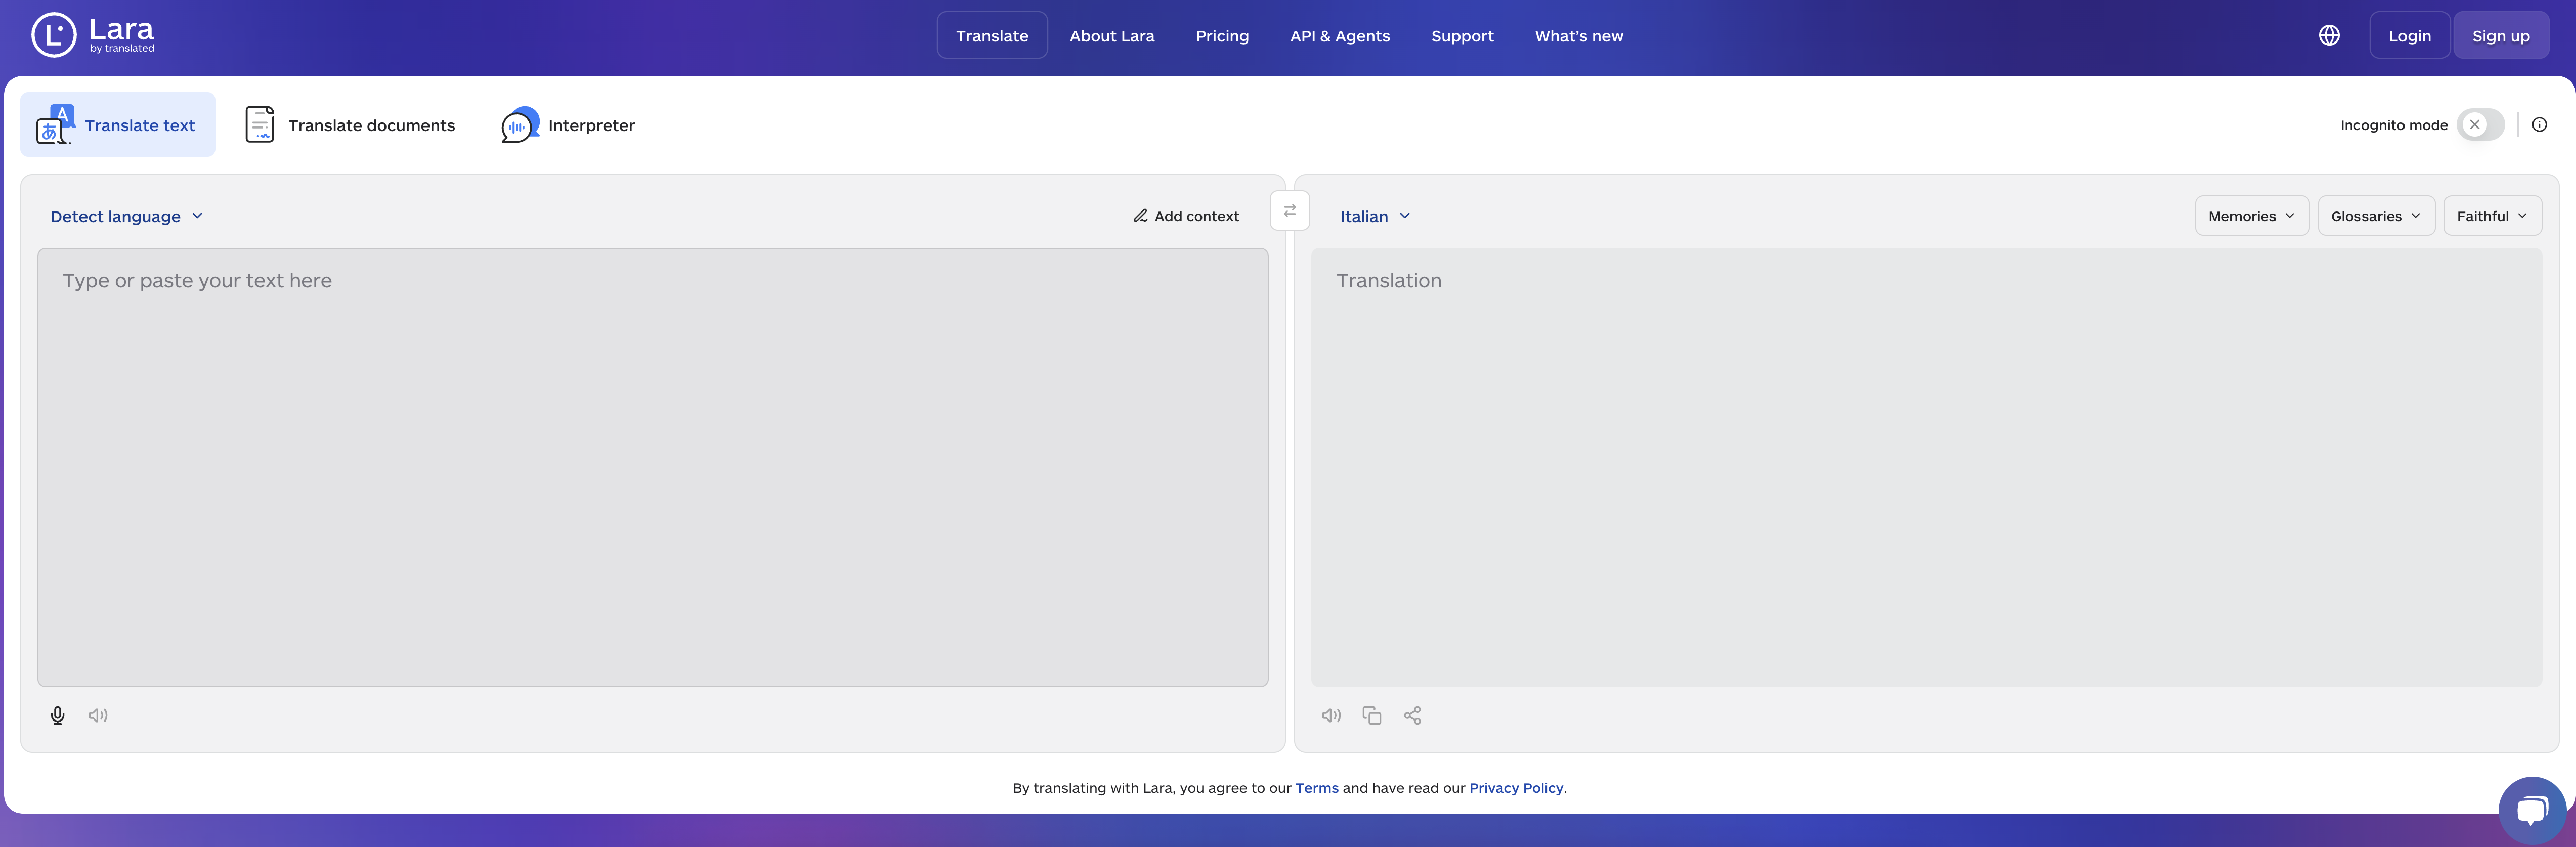Screen dimensions: 2576x847
Task: Open the Pricing page
Action: click(1222, 36)
